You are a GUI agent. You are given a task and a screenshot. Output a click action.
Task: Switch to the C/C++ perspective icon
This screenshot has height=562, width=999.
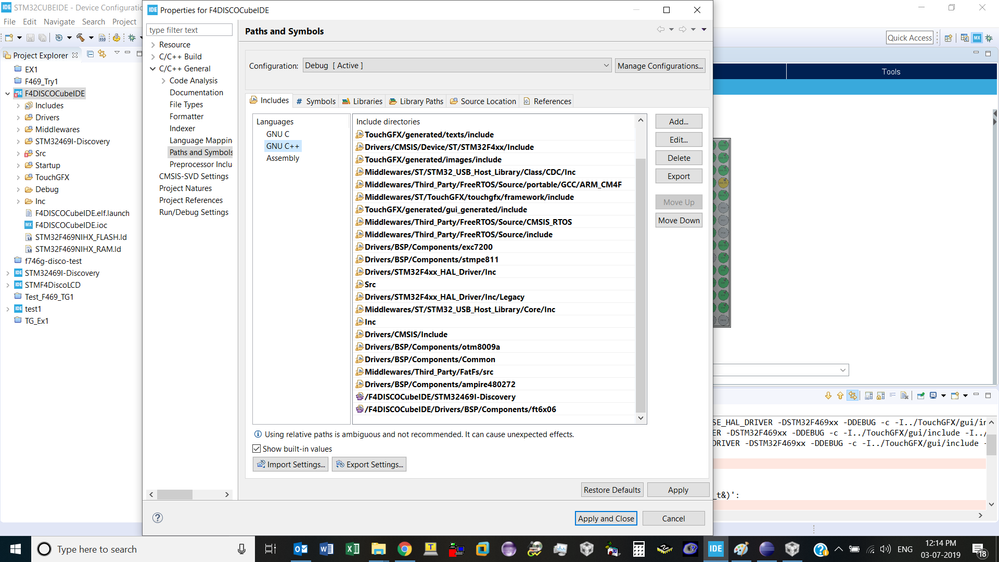pyautogui.click(x=965, y=38)
